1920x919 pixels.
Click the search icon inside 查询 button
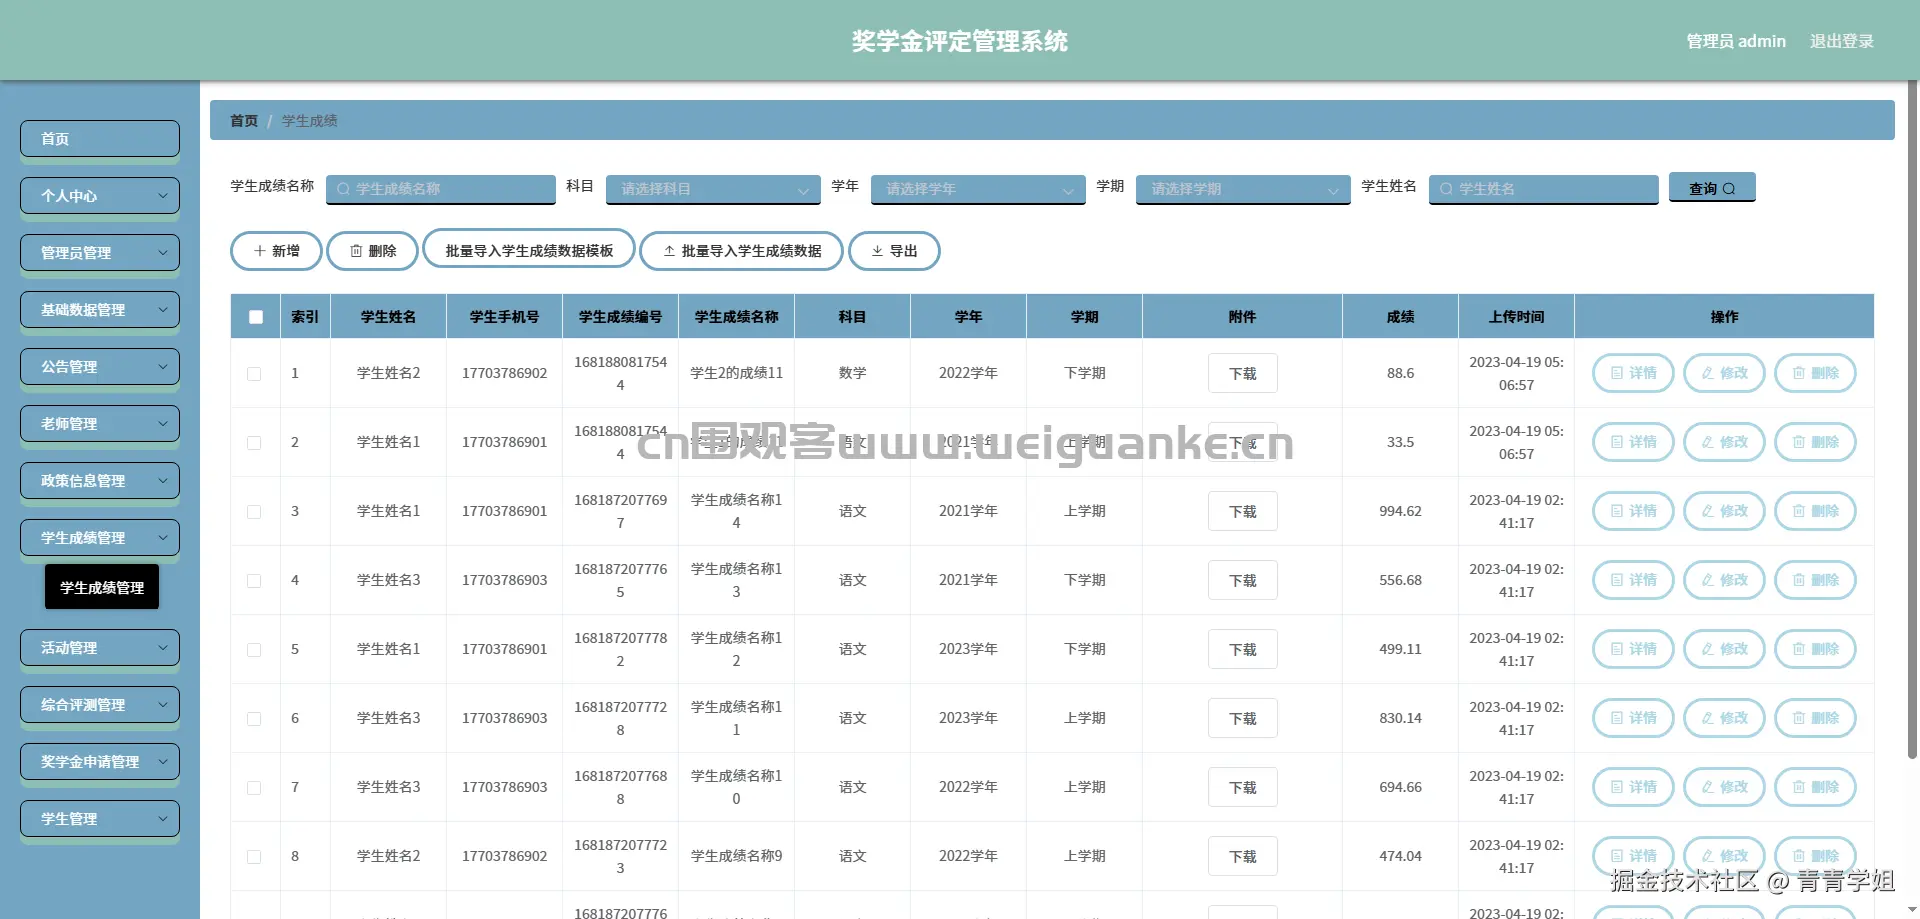click(1729, 189)
